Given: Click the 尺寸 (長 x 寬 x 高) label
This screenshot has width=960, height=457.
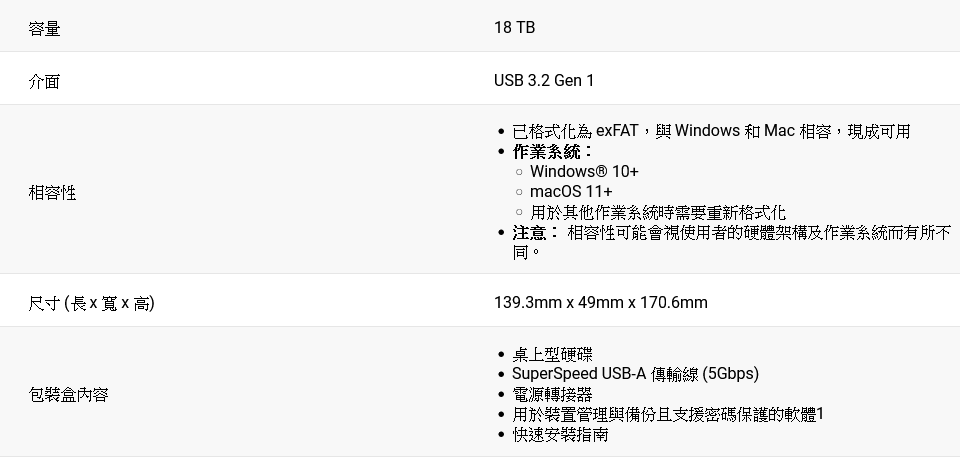Looking at the screenshot, I should click(91, 302).
